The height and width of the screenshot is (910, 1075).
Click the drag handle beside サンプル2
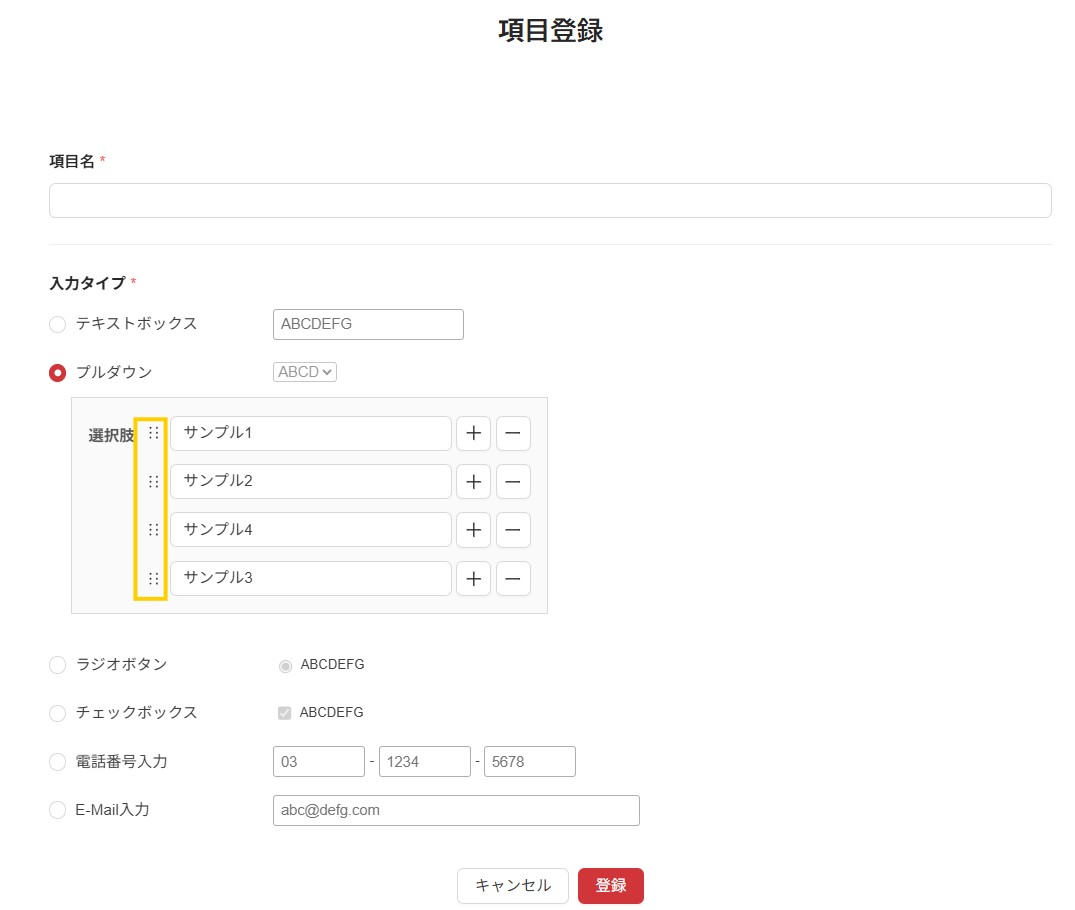(x=153, y=482)
